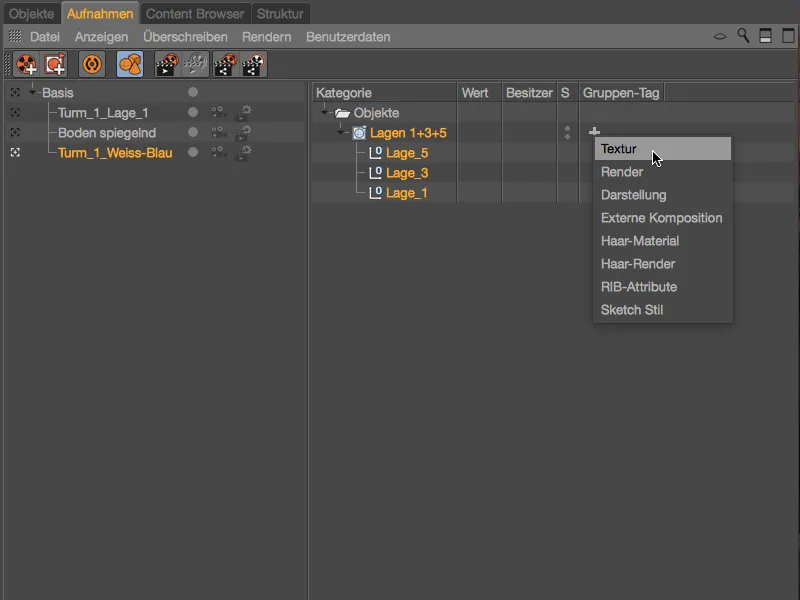Viewport: 800px width, 600px height.
Task: Activate the take marker dot next to Basis
Action: point(193,93)
